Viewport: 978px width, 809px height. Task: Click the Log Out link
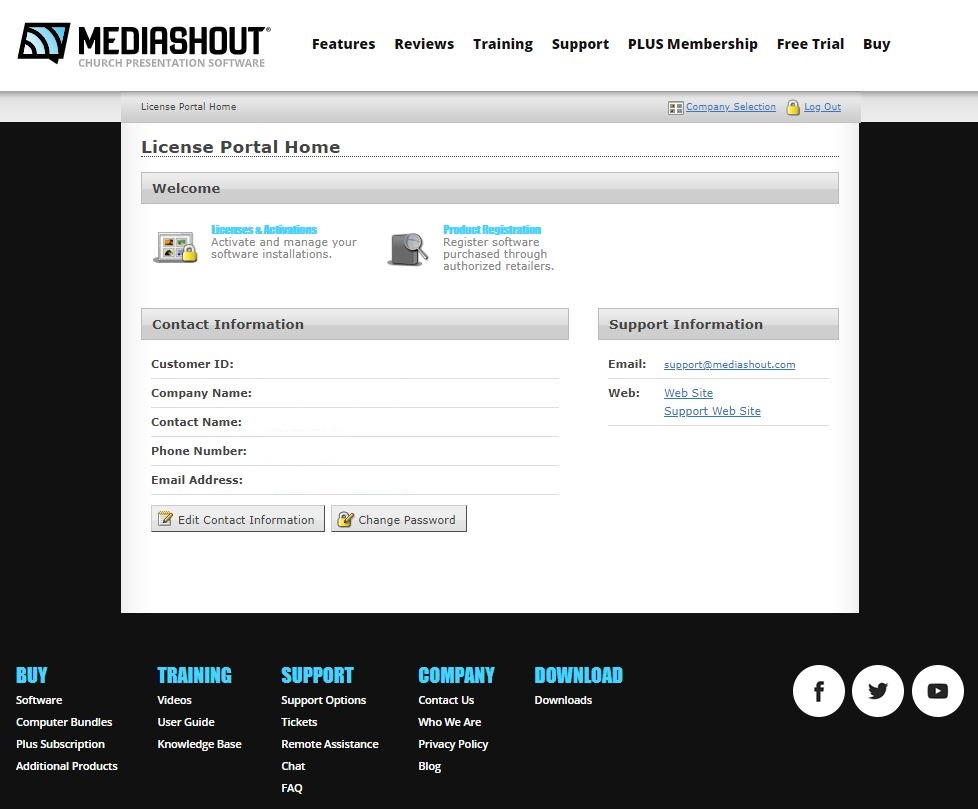822,107
